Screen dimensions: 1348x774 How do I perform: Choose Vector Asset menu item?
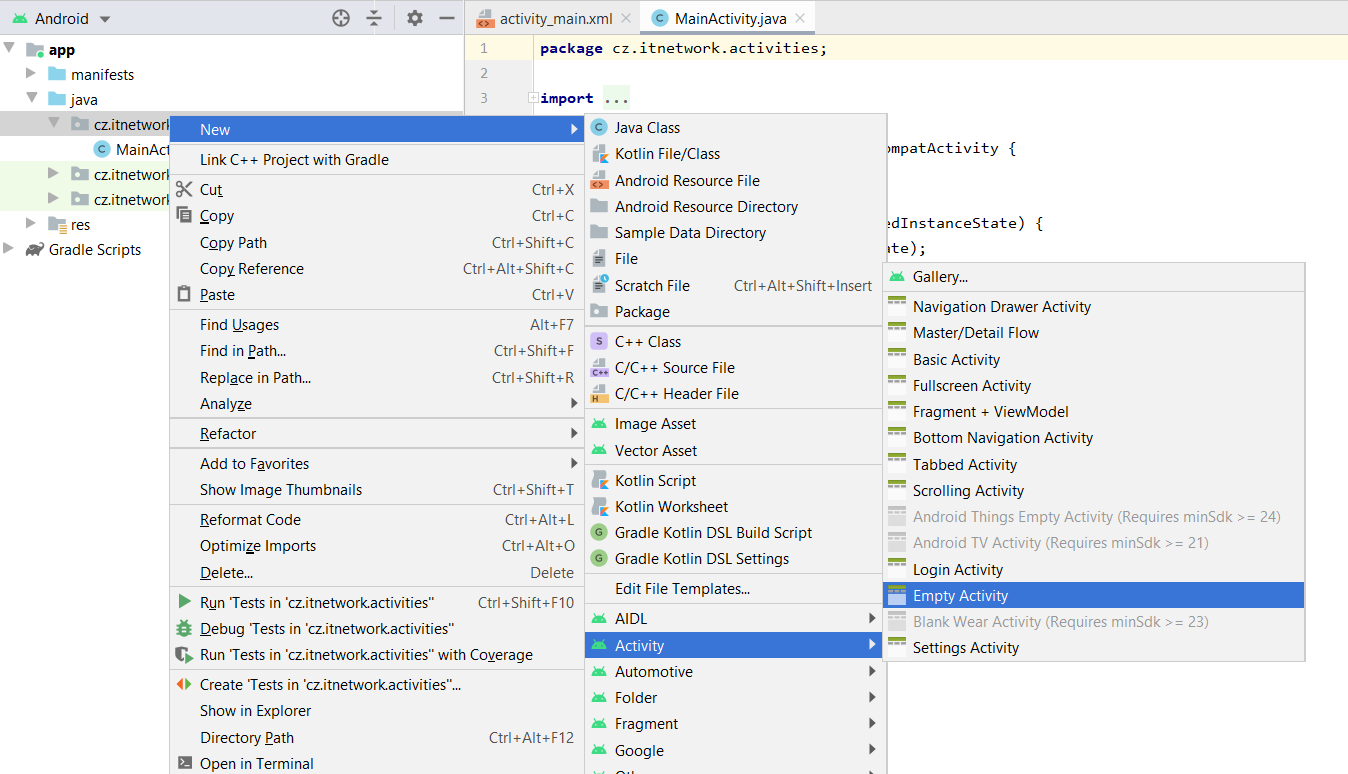click(x=655, y=451)
